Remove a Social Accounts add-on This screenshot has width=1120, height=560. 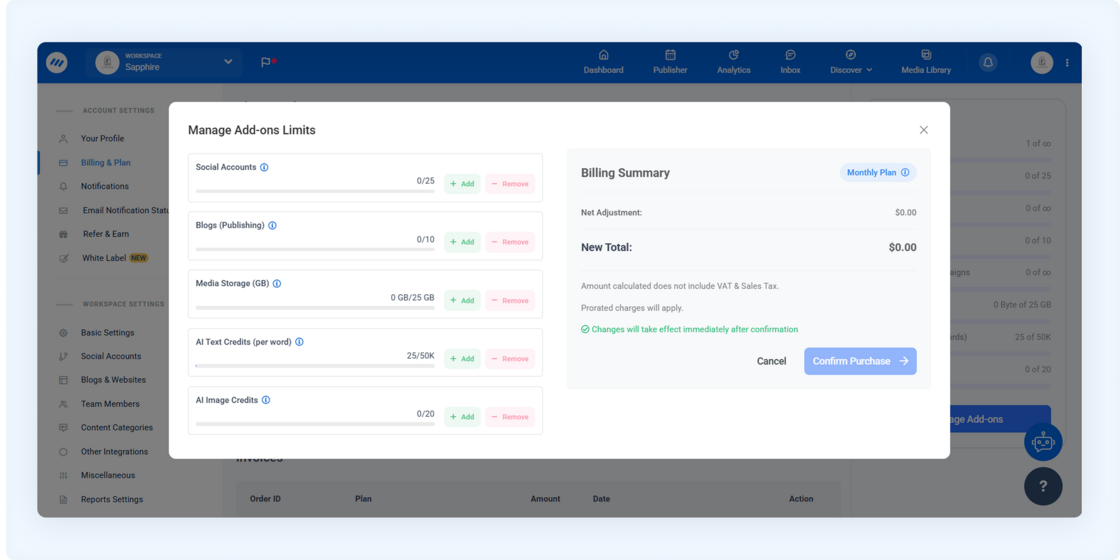click(x=510, y=184)
